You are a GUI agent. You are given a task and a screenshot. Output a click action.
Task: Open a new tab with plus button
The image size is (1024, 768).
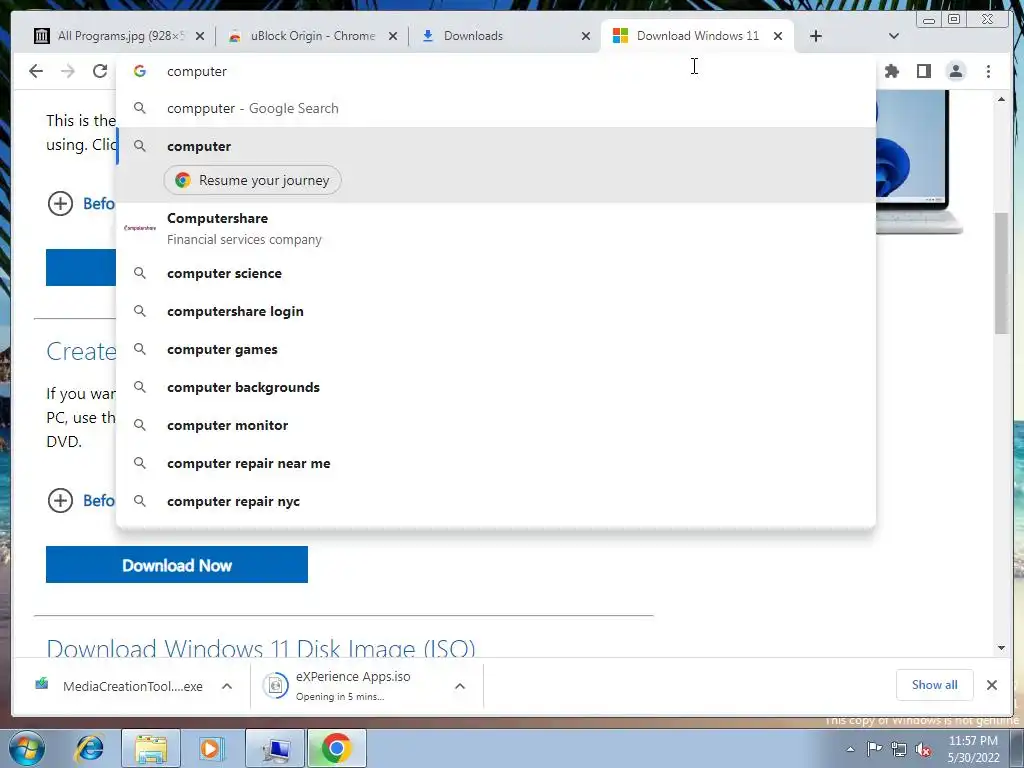click(x=816, y=36)
